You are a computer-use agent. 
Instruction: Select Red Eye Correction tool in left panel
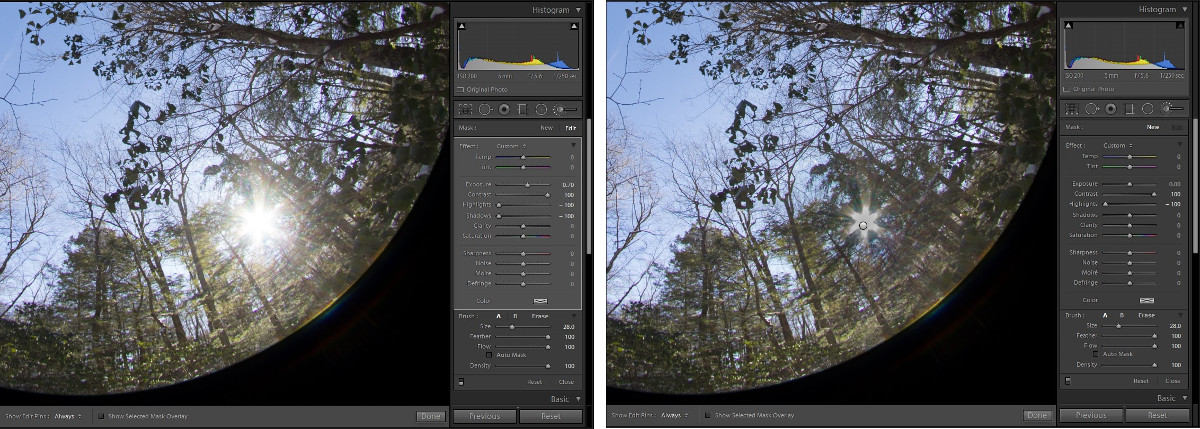coord(504,109)
